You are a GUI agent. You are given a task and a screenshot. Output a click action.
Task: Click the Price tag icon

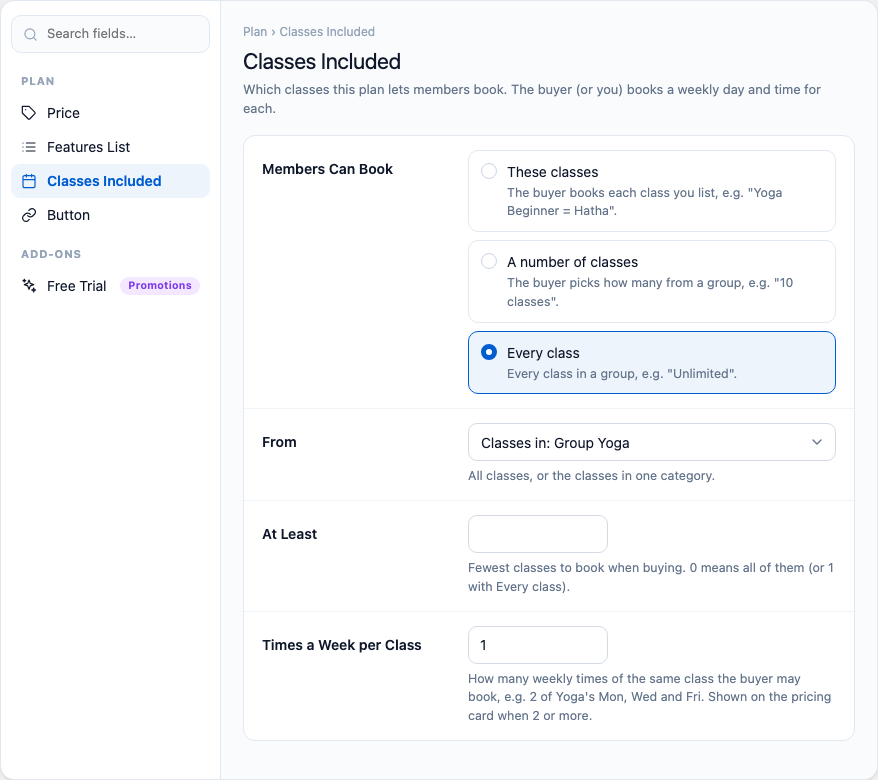(x=29, y=113)
